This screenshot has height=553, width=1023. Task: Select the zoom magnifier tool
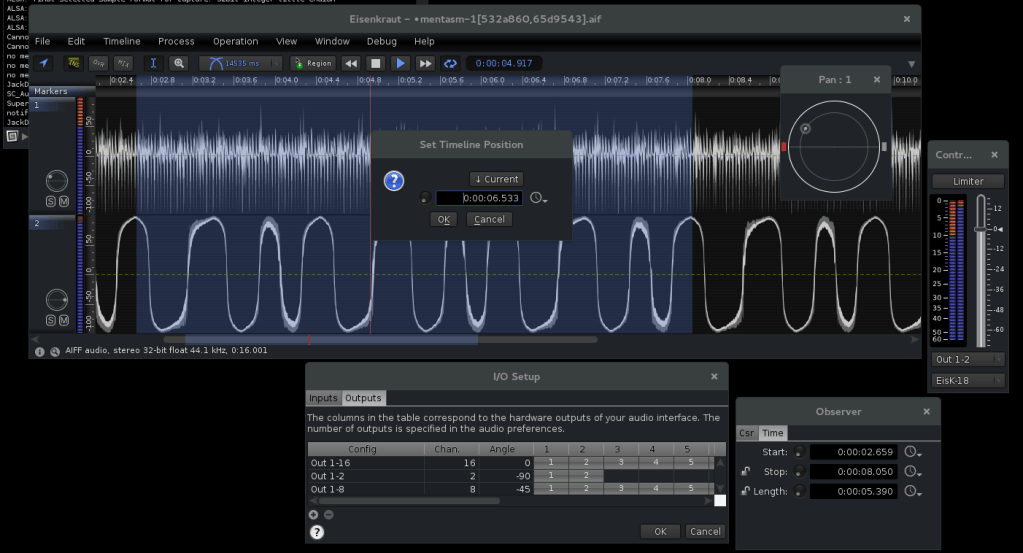180,63
